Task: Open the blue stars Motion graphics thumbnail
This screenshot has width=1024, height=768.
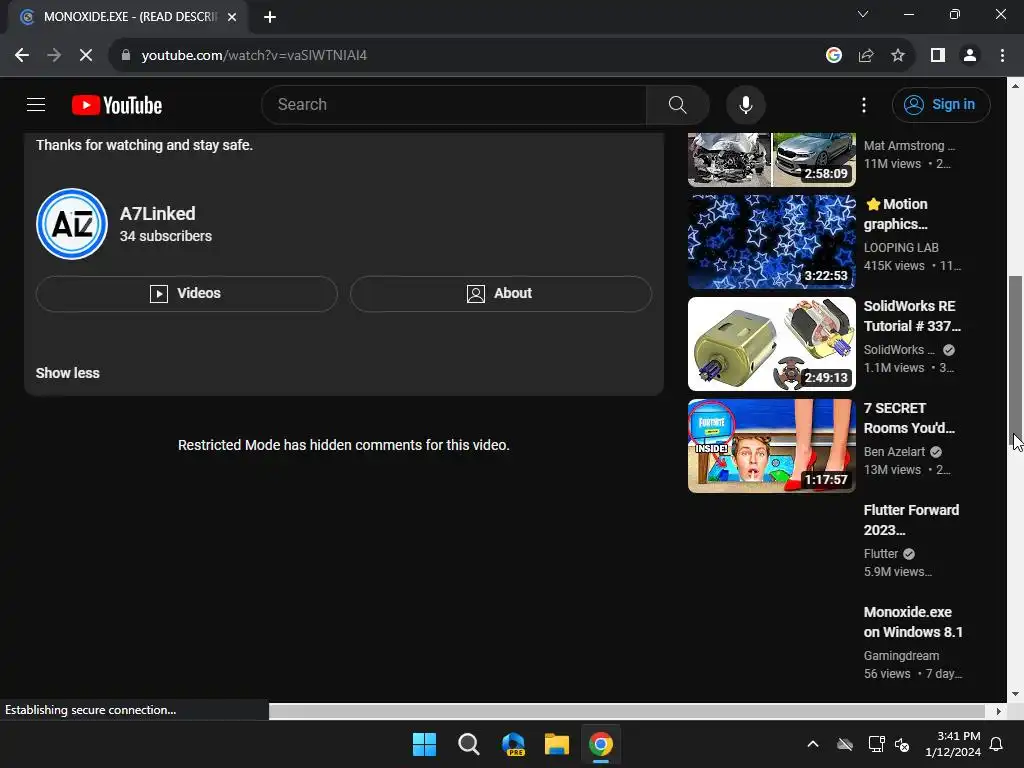Action: [x=771, y=242]
